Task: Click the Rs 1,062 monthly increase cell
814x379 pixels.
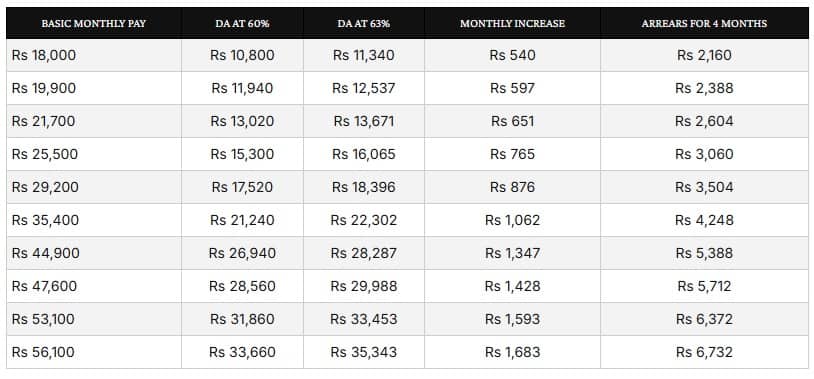Action: click(512, 220)
